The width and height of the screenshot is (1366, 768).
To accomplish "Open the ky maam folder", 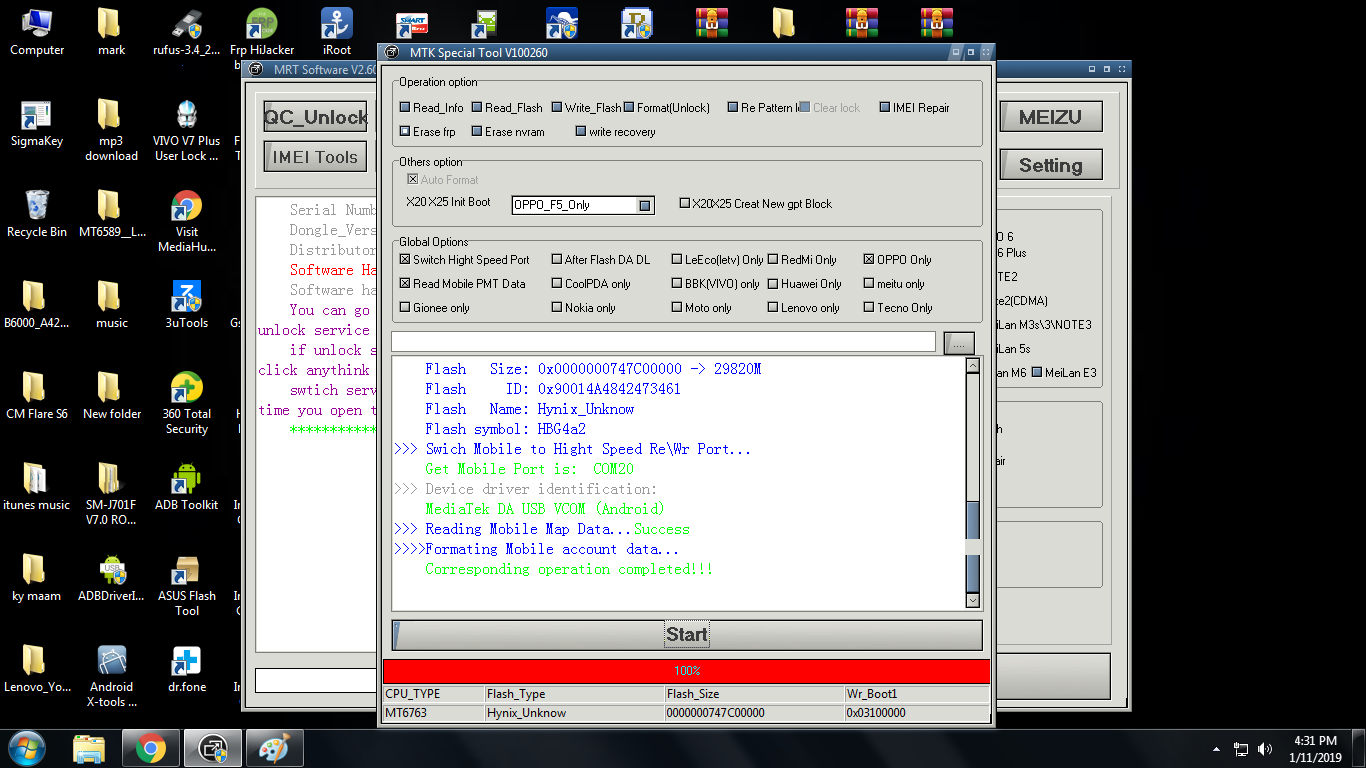I will pyautogui.click(x=37, y=578).
